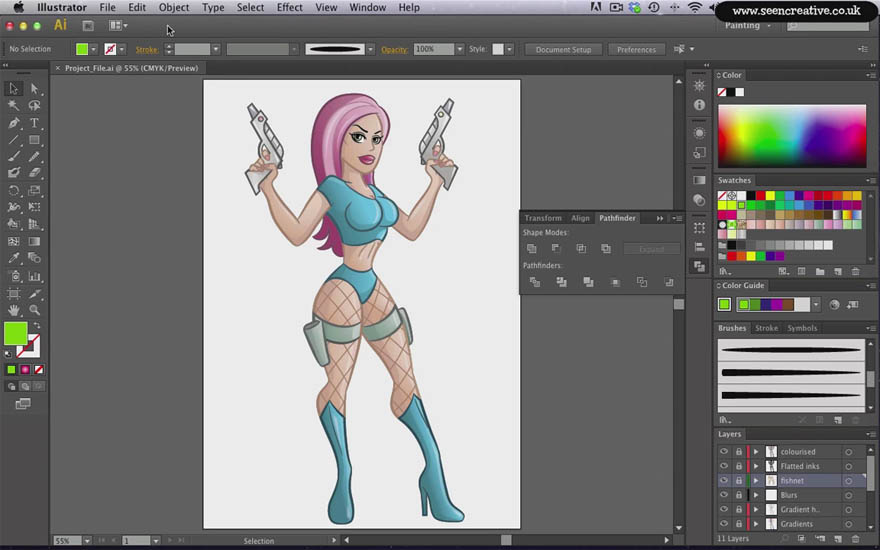880x550 pixels.
Task: Open the Opacity value dropdown
Action: click(x=460, y=49)
